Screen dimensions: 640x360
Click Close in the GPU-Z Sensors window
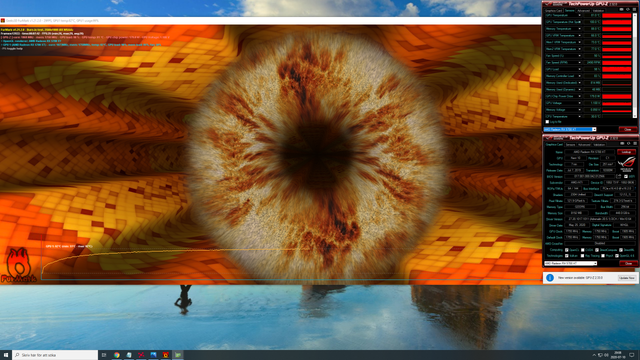pos(628,129)
